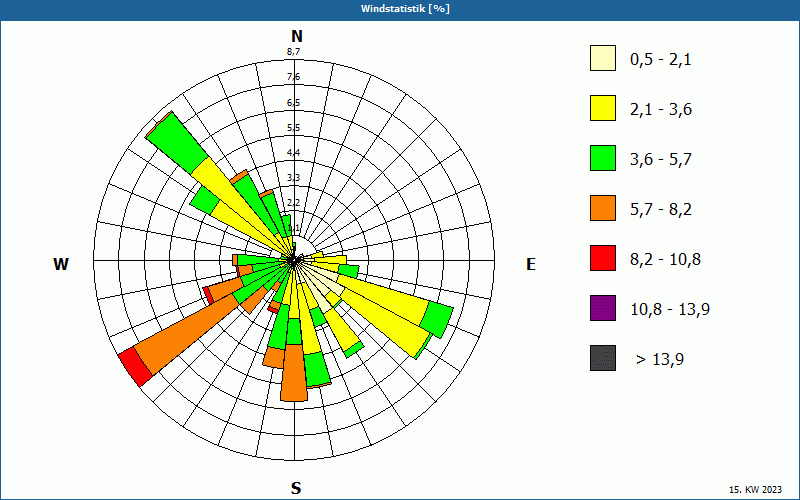Click the '5,5' radial axis value
The width and height of the screenshot is (800, 500).
pos(293,128)
